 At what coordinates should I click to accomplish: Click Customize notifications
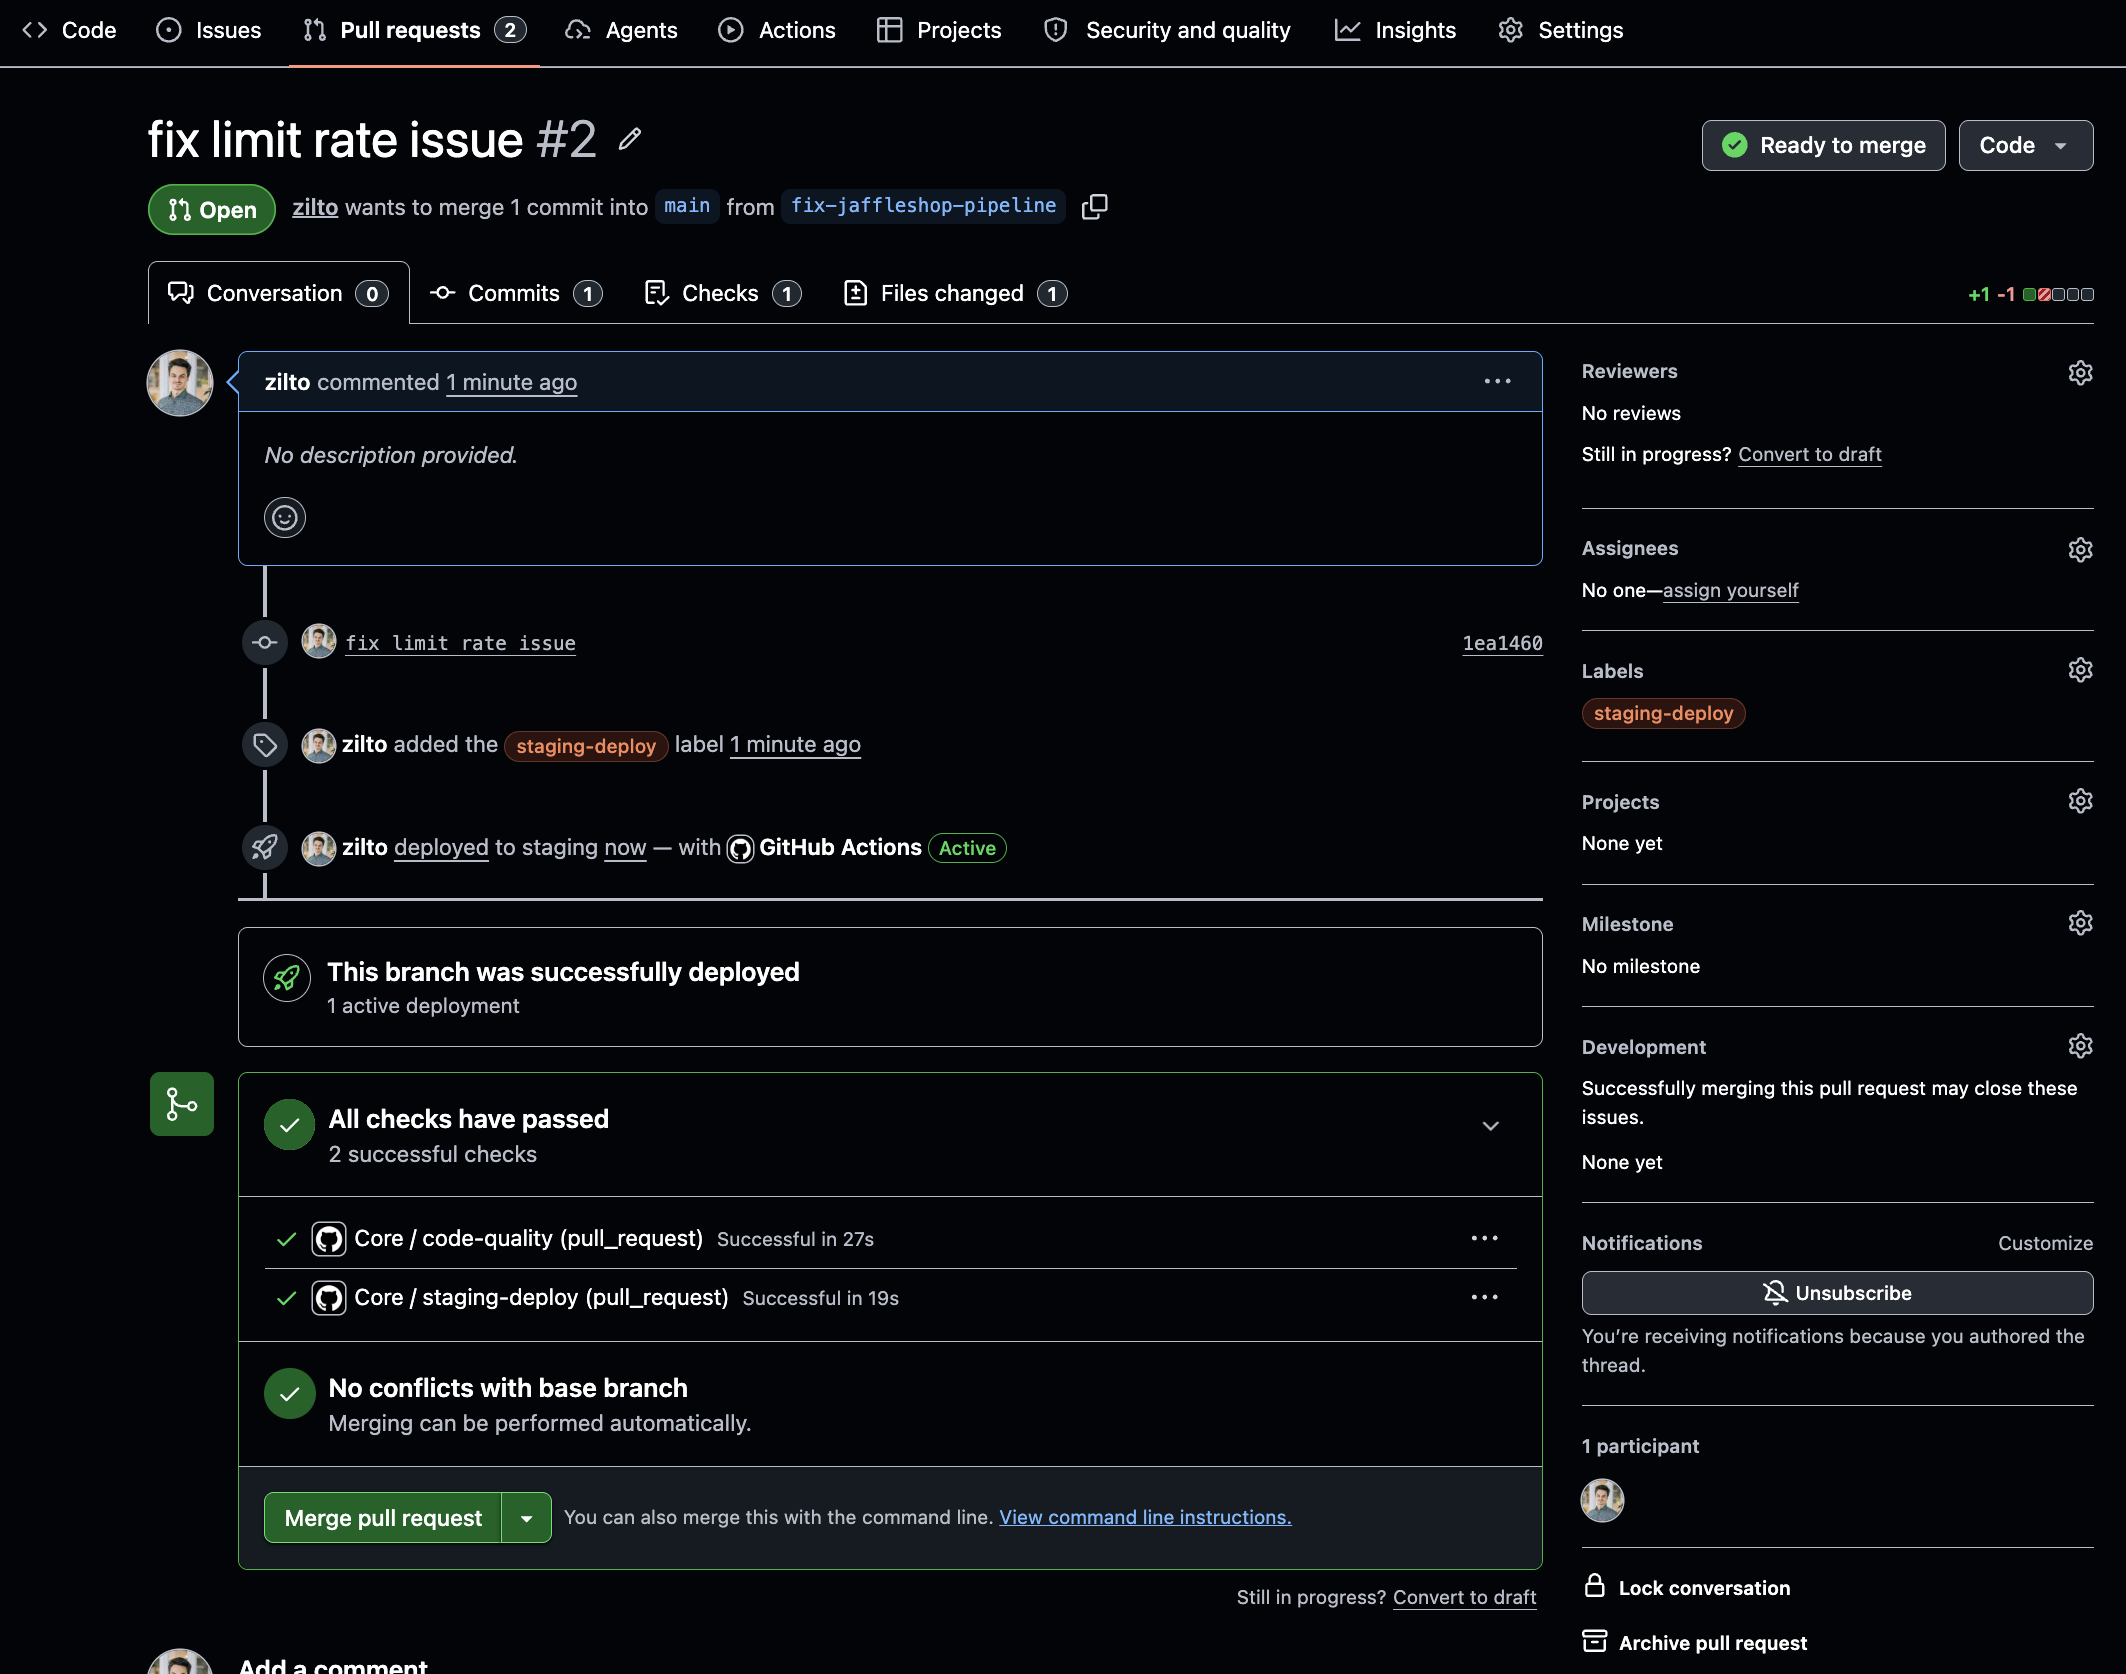(2045, 1243)
